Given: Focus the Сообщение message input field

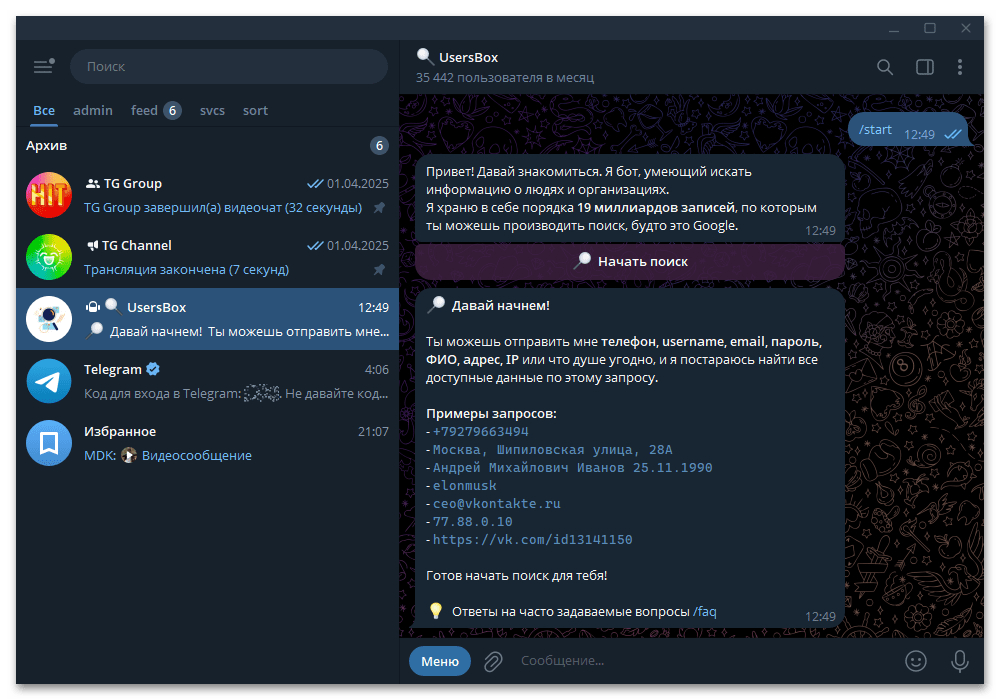Looking at the screenshot, I should [705, 661].
